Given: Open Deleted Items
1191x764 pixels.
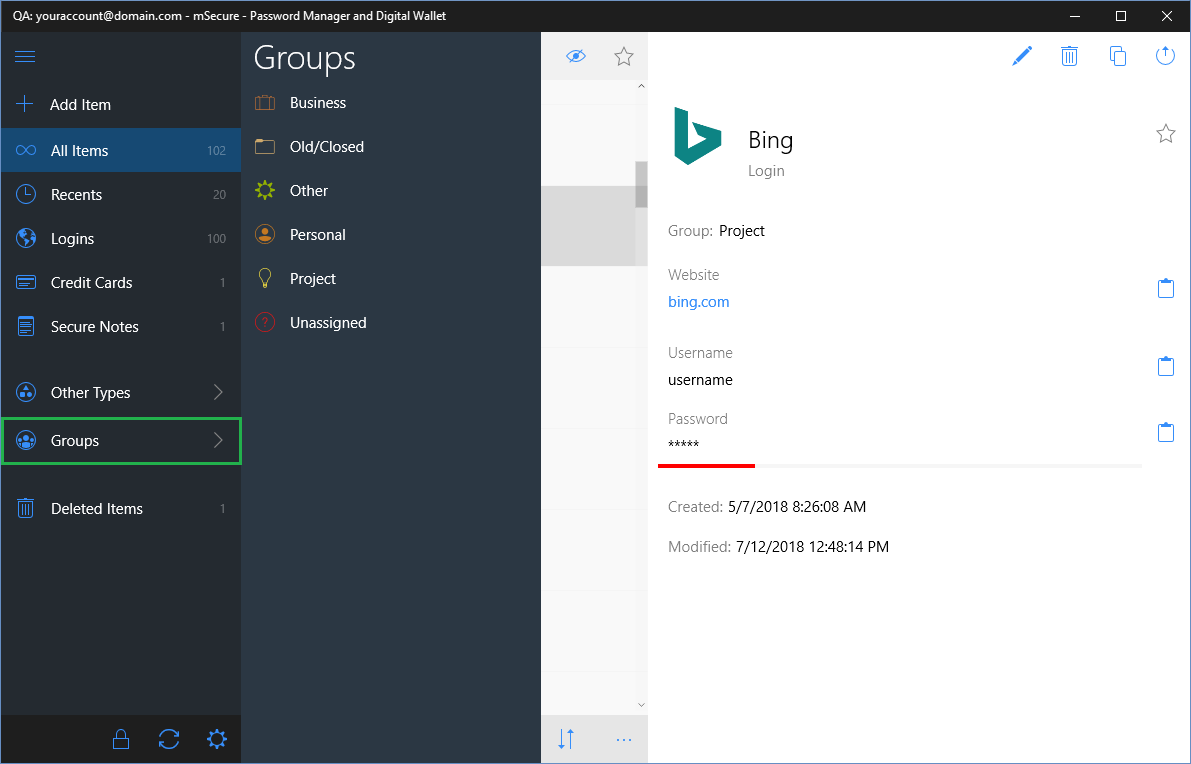Looking at the screenshot, I should (x=121, y=509).
